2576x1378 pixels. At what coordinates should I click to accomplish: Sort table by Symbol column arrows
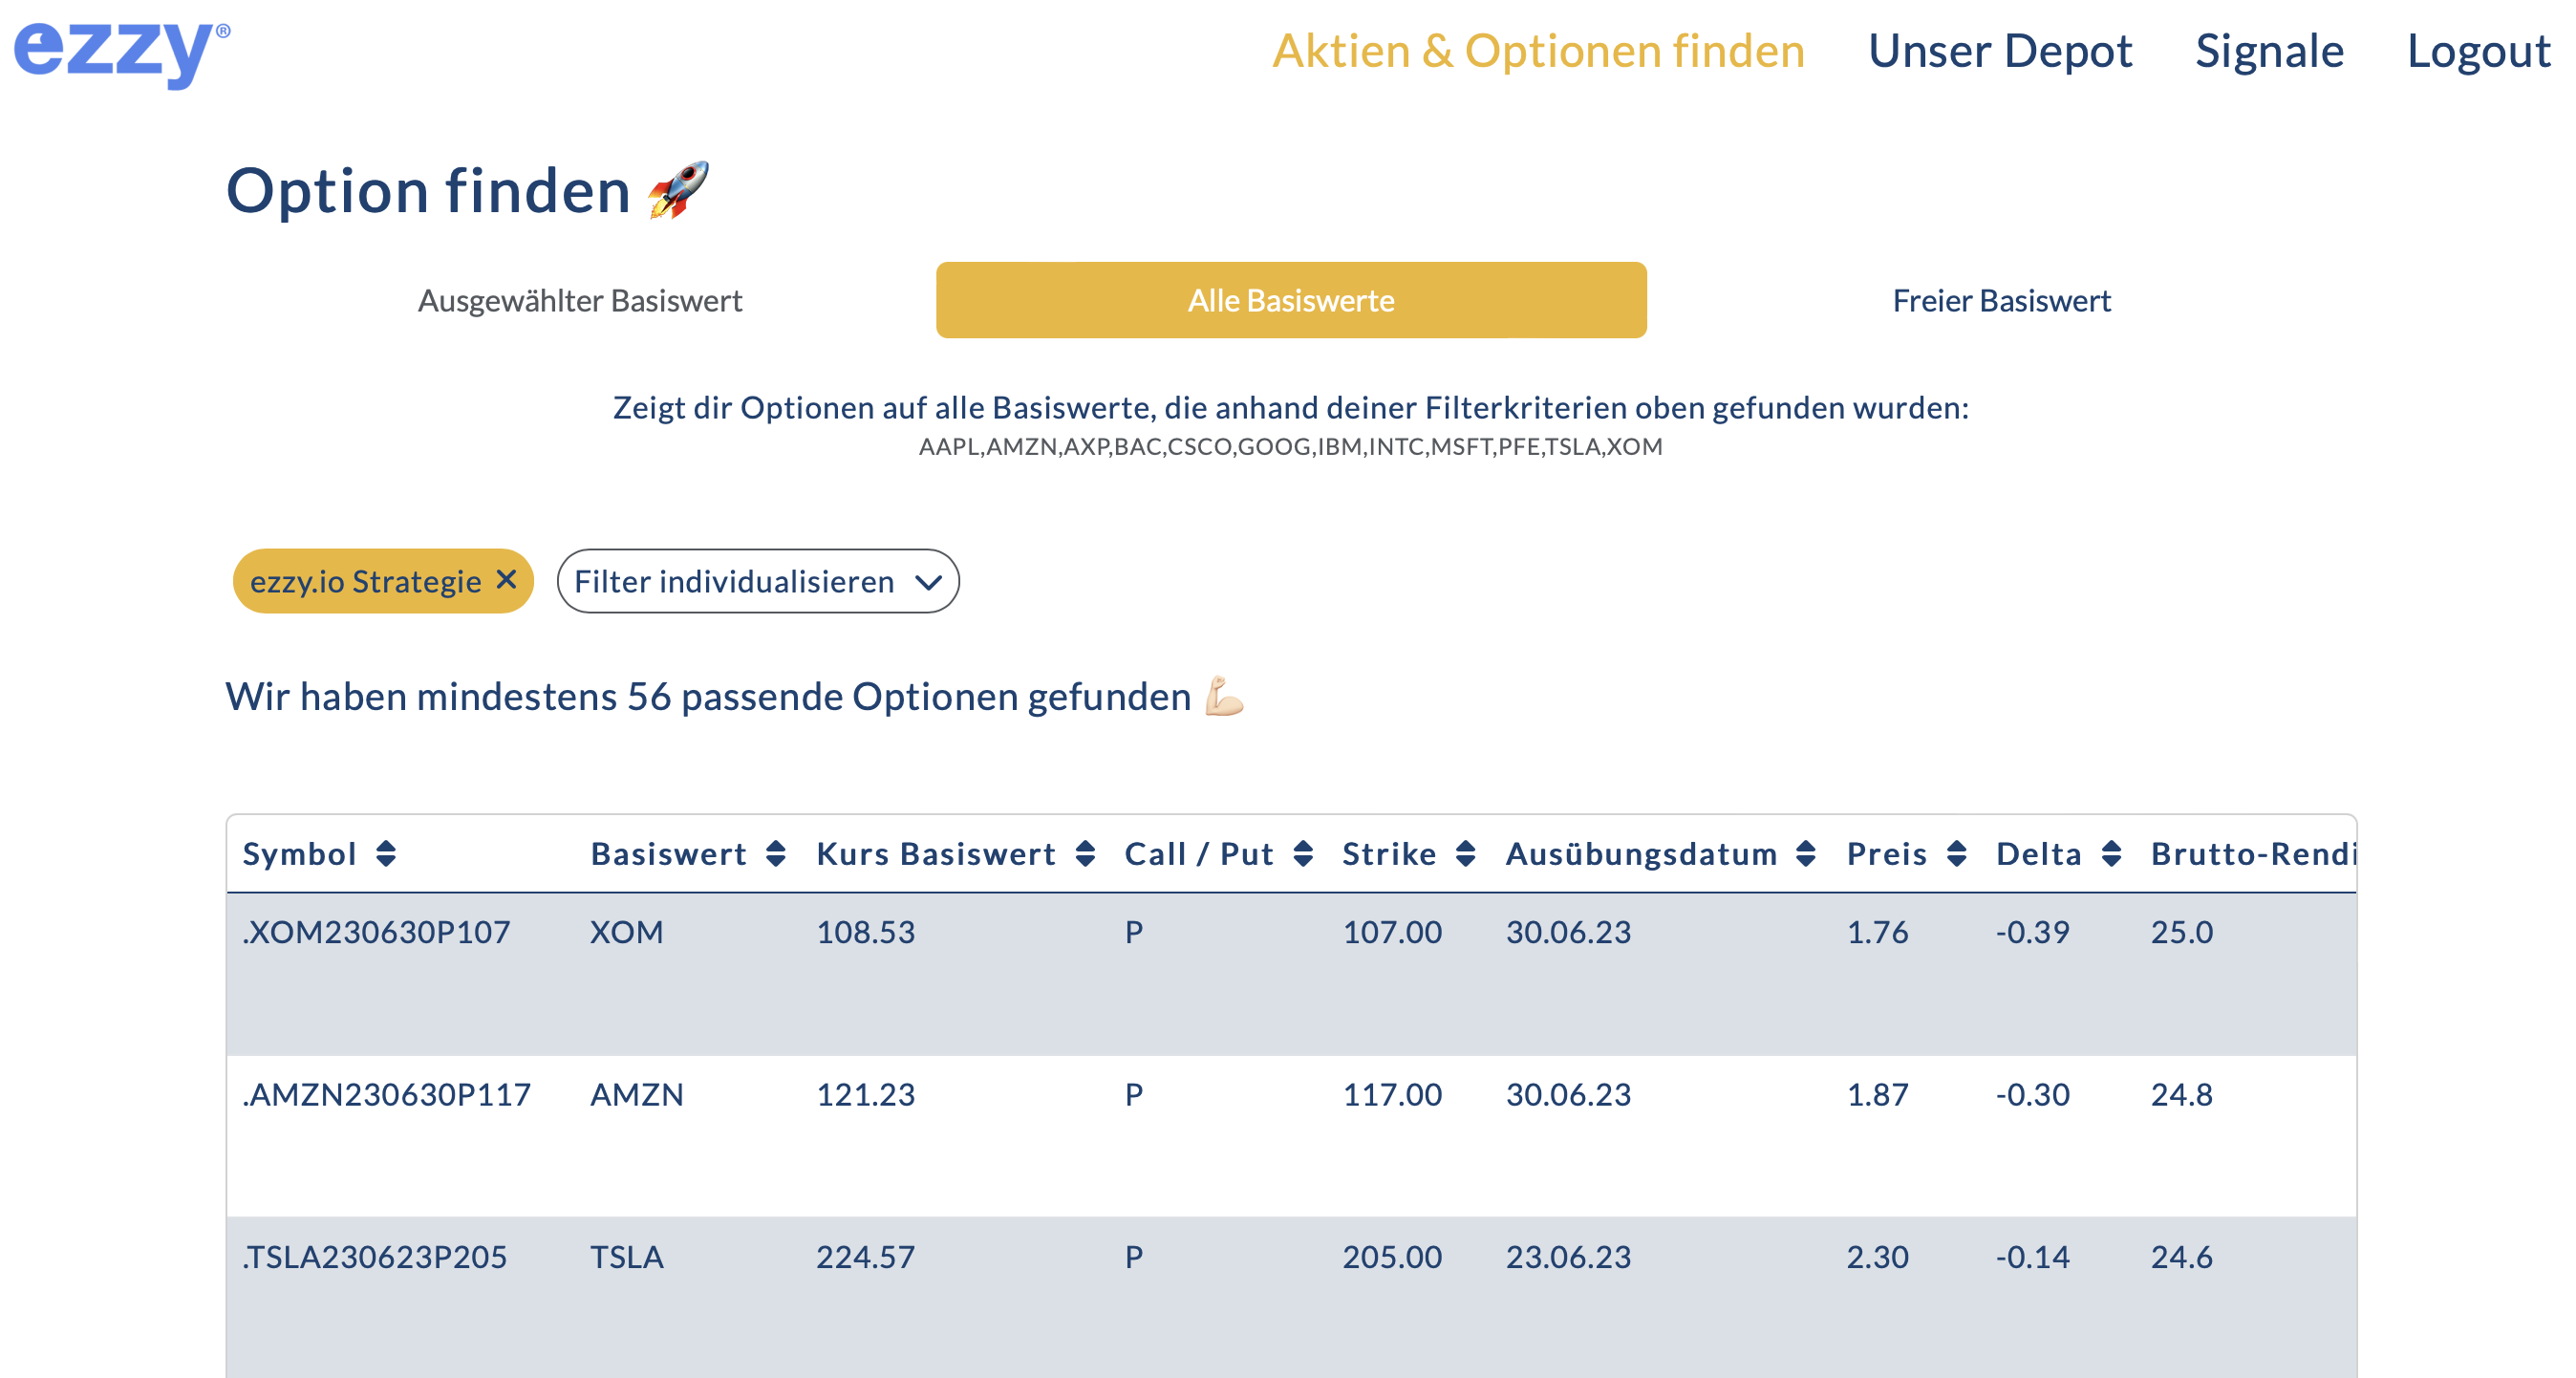click(x=386, y=853)
